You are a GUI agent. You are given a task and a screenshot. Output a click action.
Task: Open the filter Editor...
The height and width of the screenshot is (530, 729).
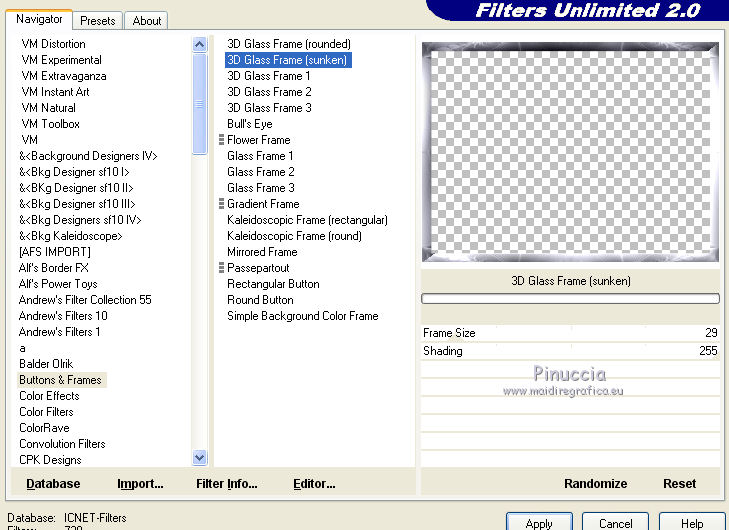[314, 484]
